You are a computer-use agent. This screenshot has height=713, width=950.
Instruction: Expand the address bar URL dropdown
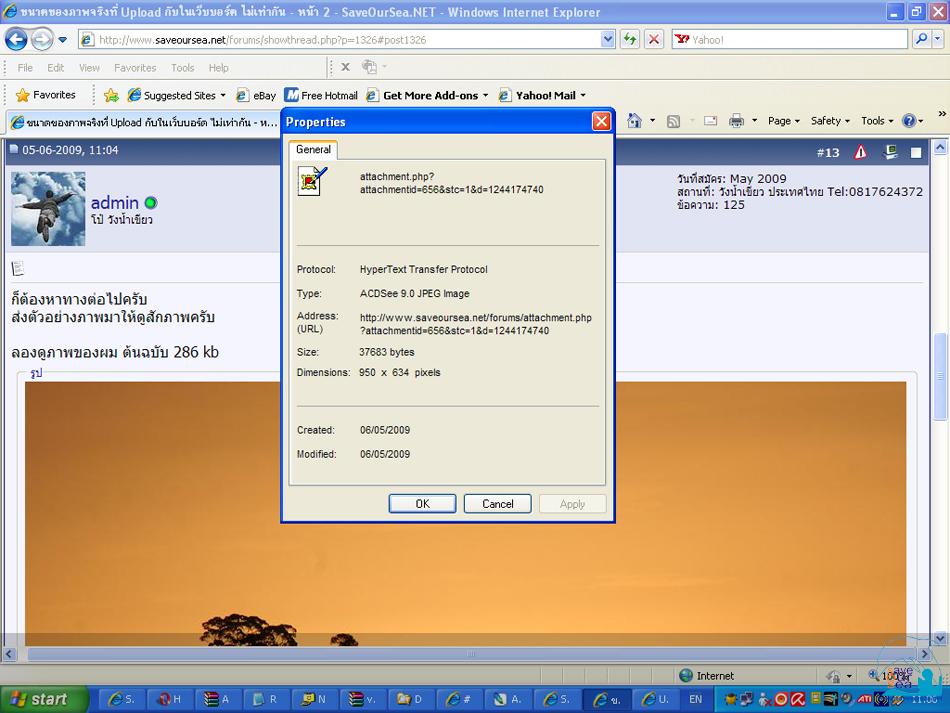click(x=608, y=40)
